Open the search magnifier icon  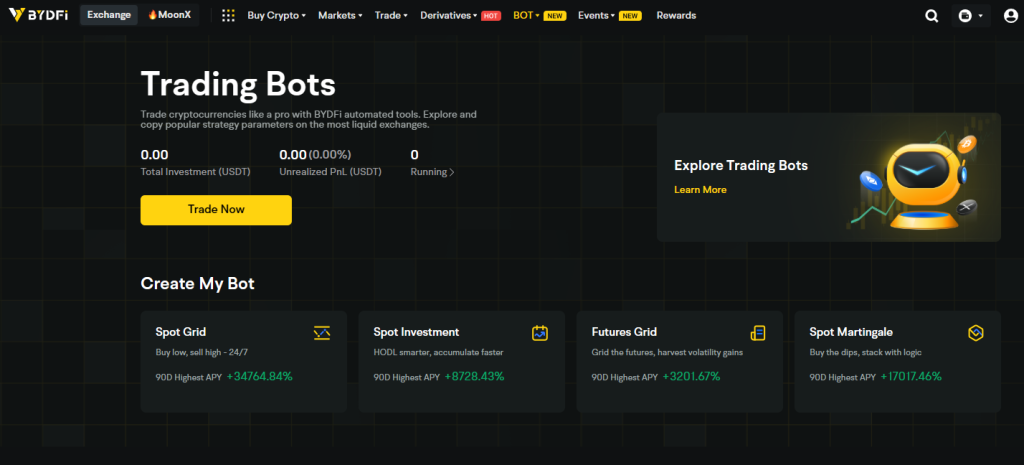(931, 16)
